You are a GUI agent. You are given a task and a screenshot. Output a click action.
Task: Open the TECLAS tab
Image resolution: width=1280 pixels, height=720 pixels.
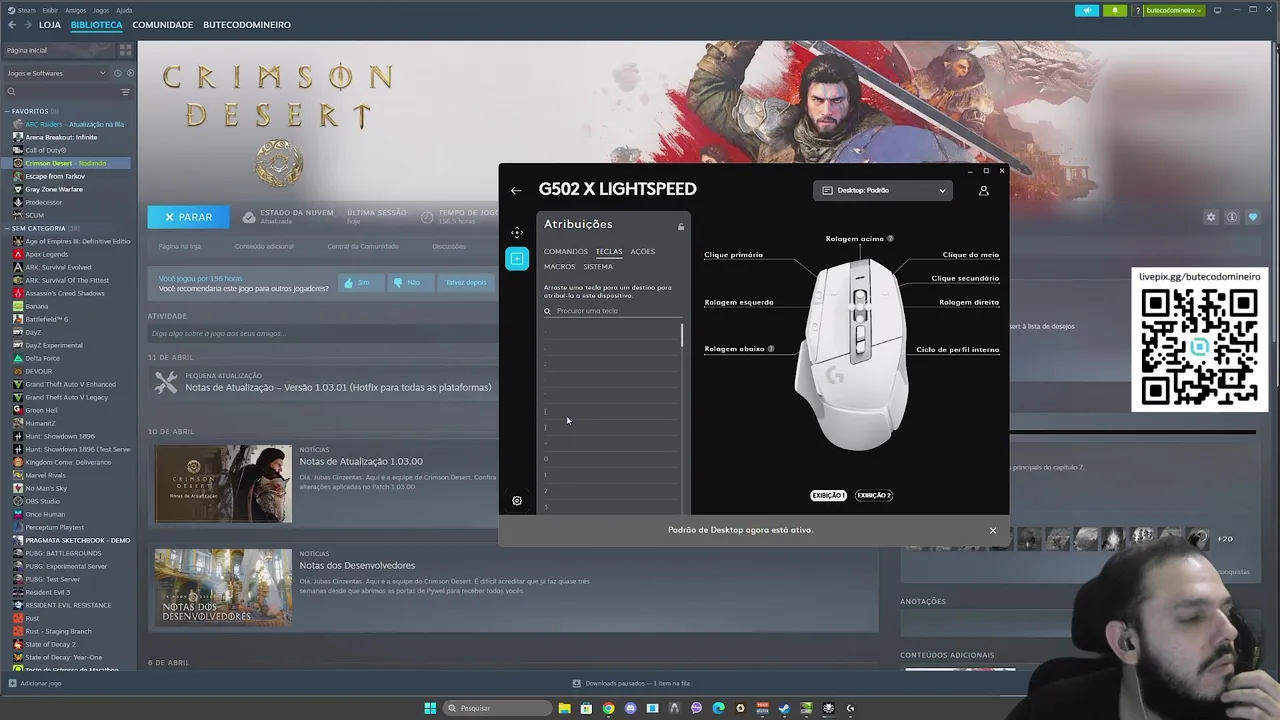coord(609,252)
